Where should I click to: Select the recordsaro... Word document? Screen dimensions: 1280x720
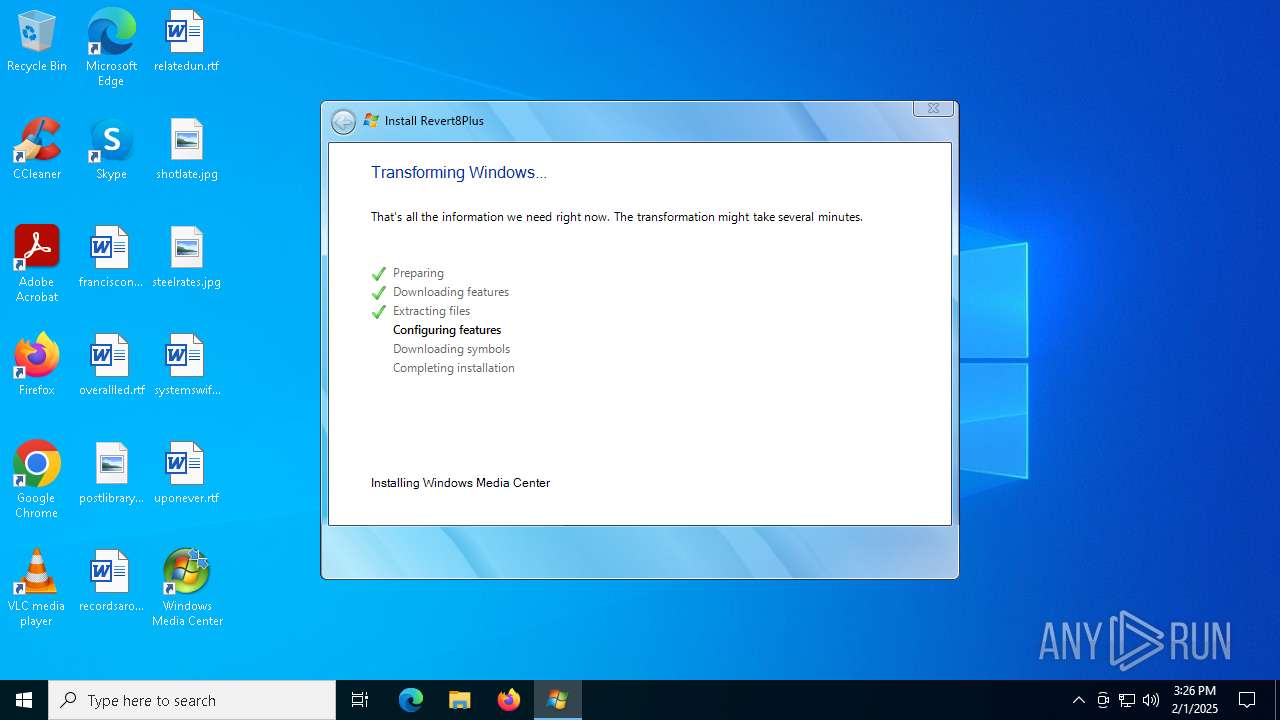coord(111,582)
